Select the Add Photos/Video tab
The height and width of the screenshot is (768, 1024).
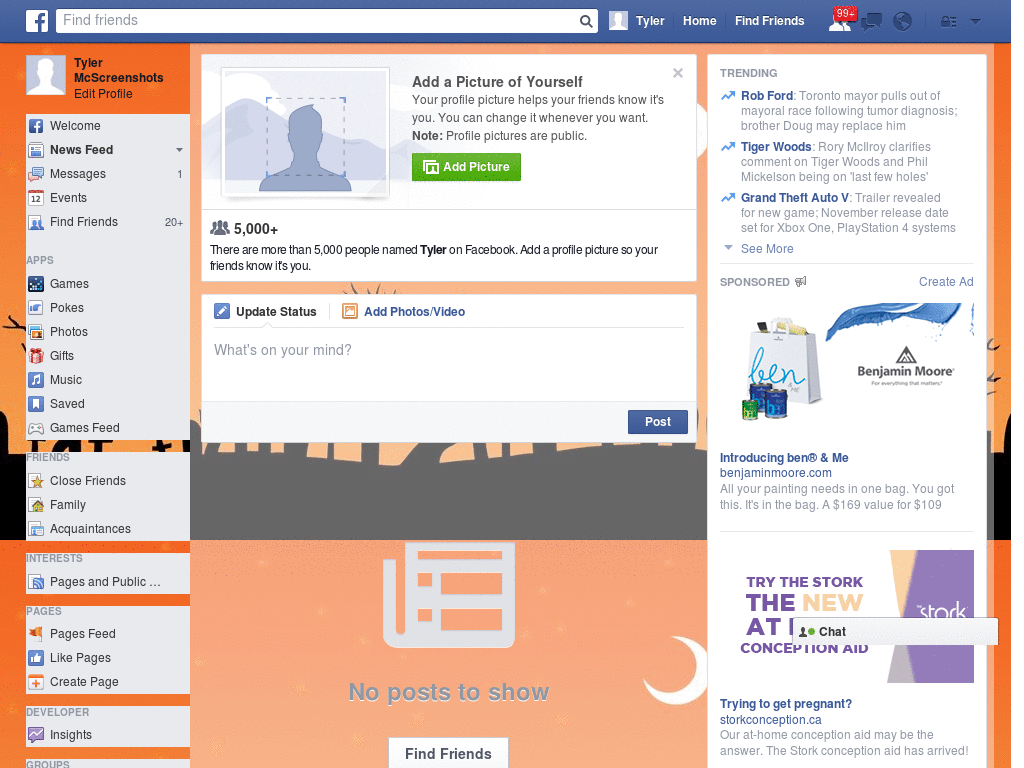point(404,312)
